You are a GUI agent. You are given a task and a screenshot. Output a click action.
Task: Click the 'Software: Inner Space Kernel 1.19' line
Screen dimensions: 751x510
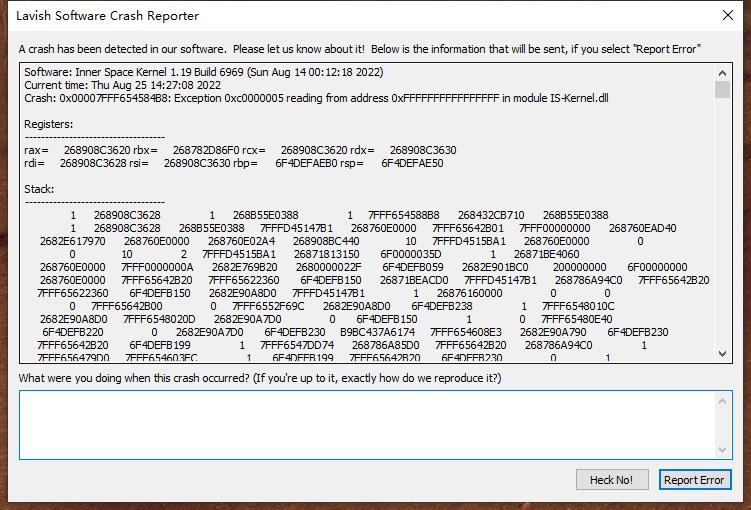(204, 72)
